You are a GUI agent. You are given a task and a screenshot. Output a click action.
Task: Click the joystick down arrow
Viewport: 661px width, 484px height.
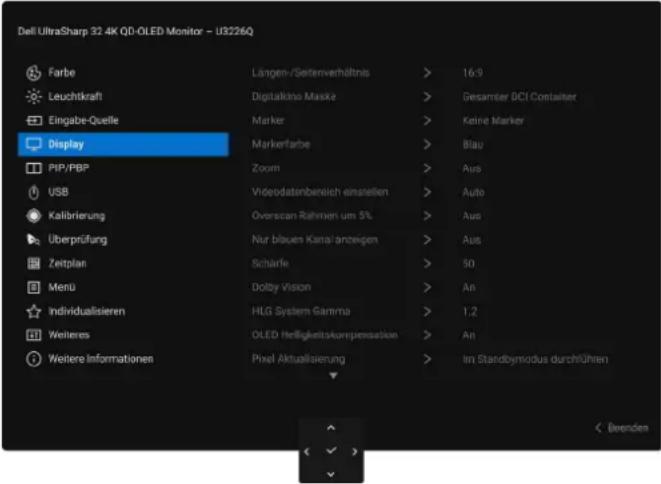tap(331, 475)
